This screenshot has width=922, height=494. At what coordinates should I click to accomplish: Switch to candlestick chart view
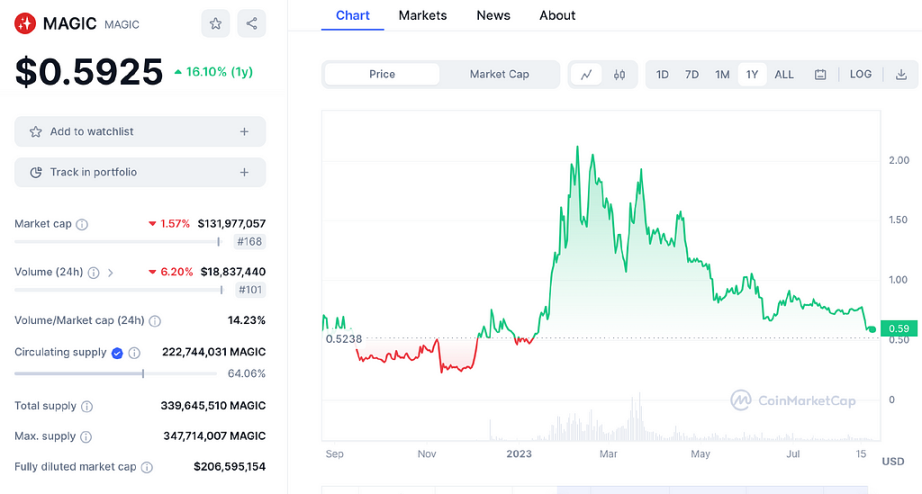tap(619, 75)
